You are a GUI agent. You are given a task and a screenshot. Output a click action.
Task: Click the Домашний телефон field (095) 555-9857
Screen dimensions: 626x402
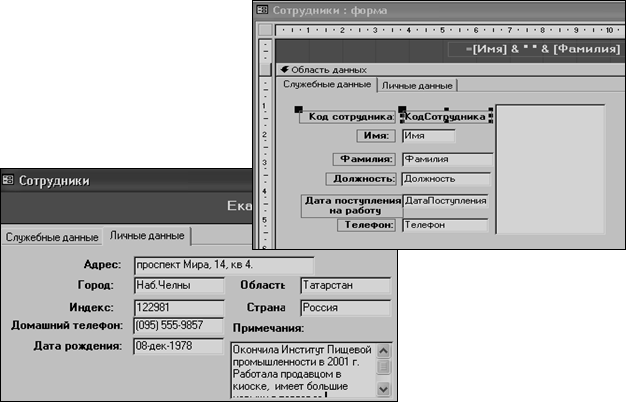click(x=178, y=325)
